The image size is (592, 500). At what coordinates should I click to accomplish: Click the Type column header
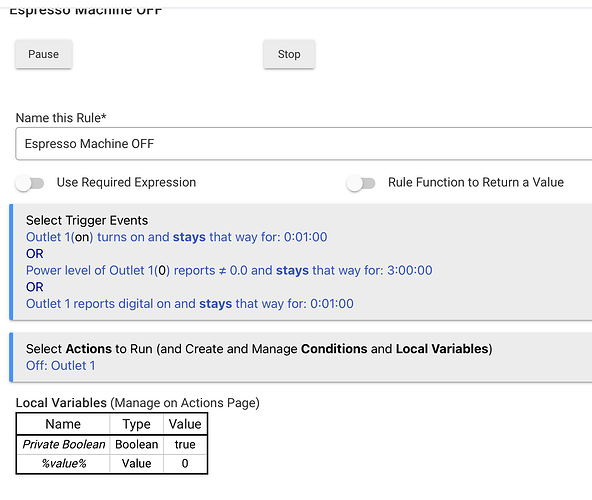pyautogui.click(x=136, y=424)
